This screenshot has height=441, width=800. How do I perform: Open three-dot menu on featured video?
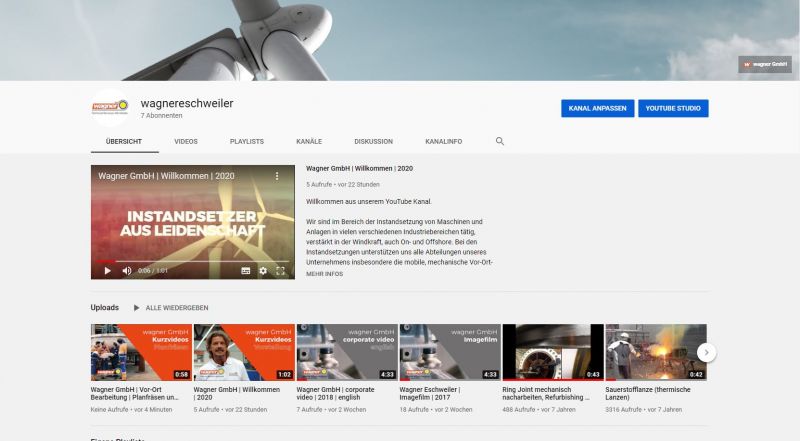click(x=277, y=176)
